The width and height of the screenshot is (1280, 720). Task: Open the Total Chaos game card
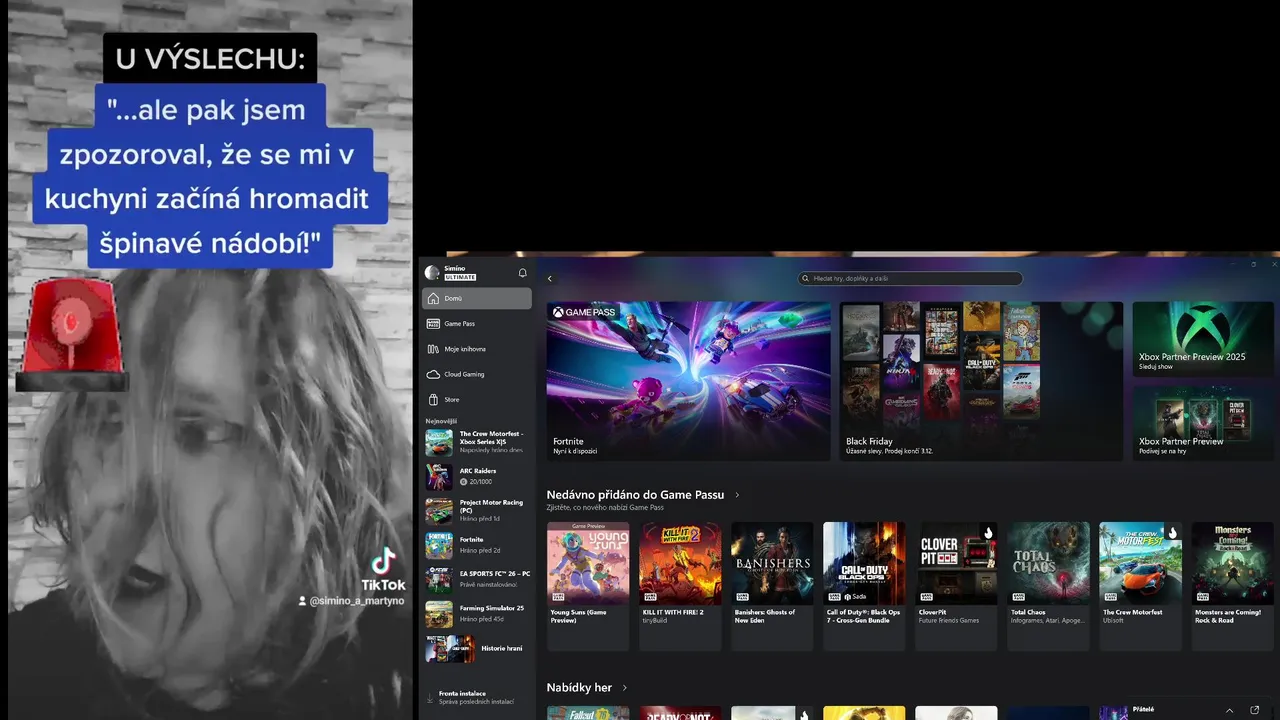1048,586
